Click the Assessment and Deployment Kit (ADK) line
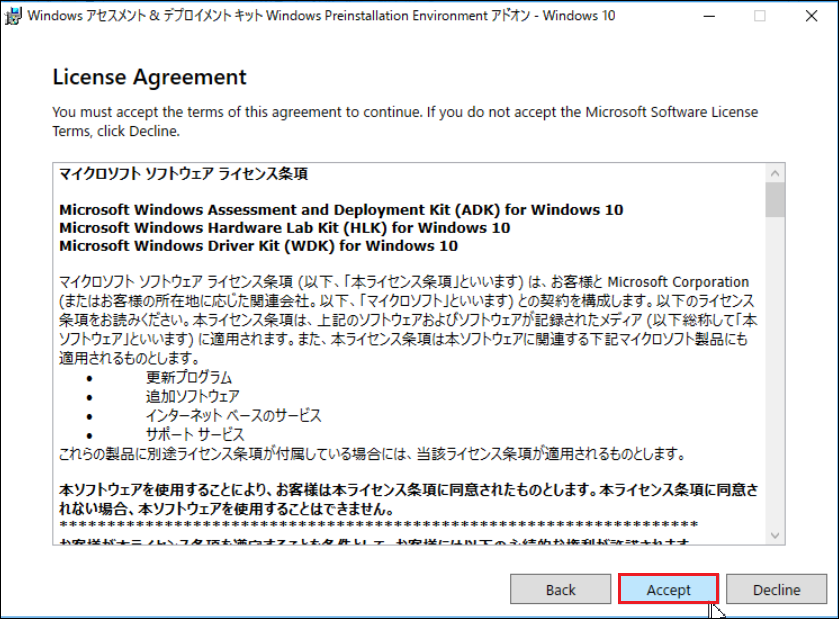Screen dimensions: 839x619 341,210
